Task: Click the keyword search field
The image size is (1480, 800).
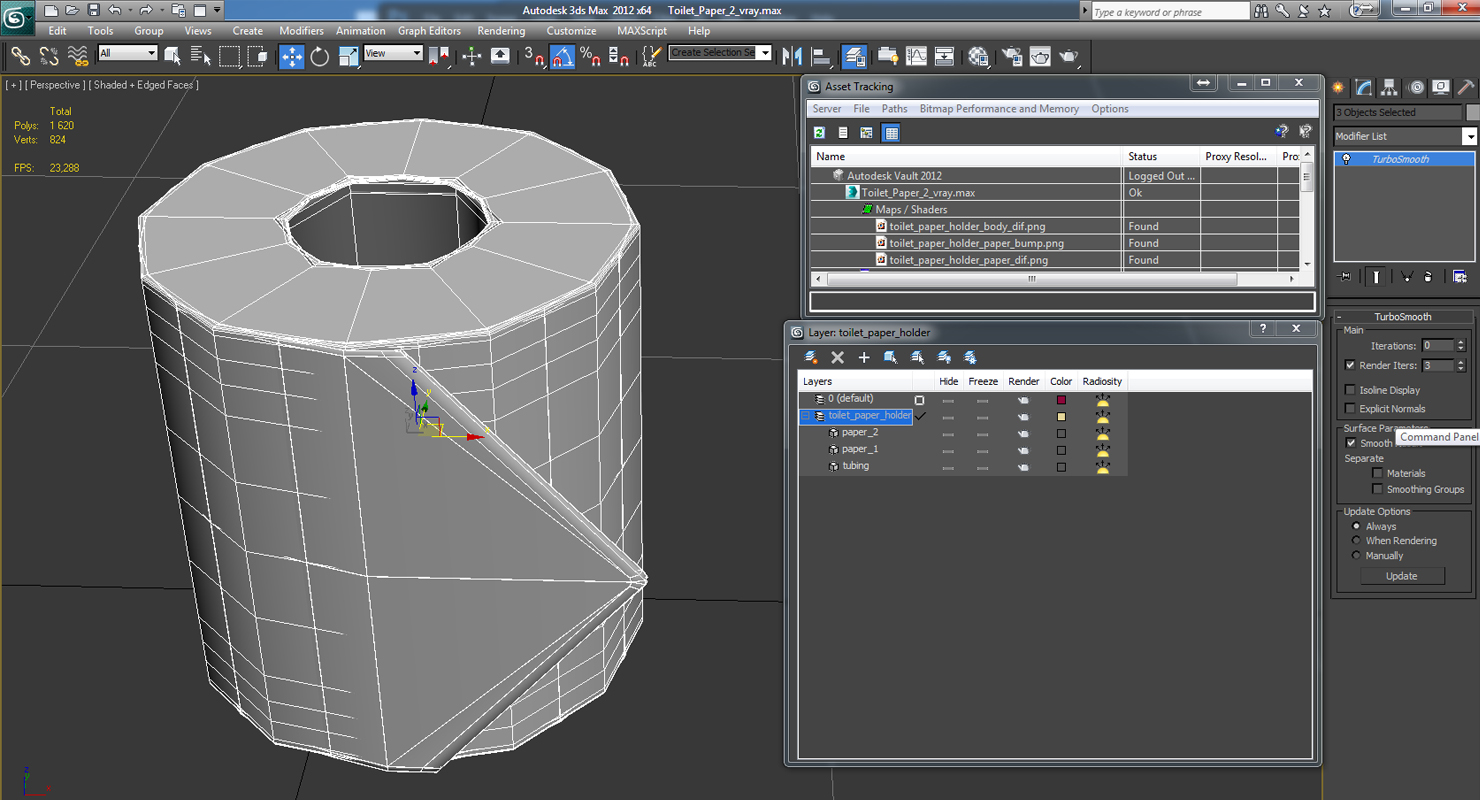Action: pyautogui.click(x=1169, y=12)
